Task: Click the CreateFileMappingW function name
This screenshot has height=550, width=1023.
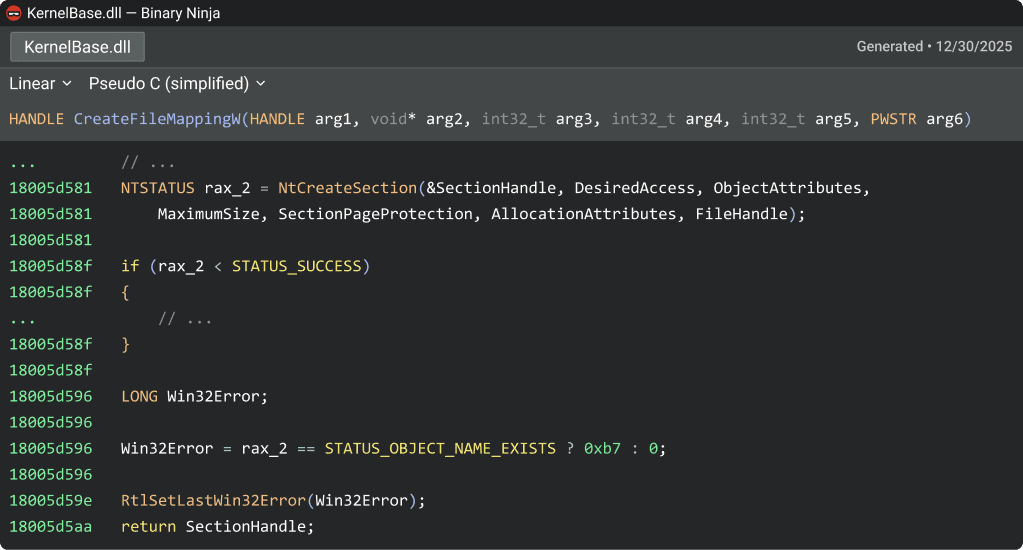Action: tap(157, 119)
